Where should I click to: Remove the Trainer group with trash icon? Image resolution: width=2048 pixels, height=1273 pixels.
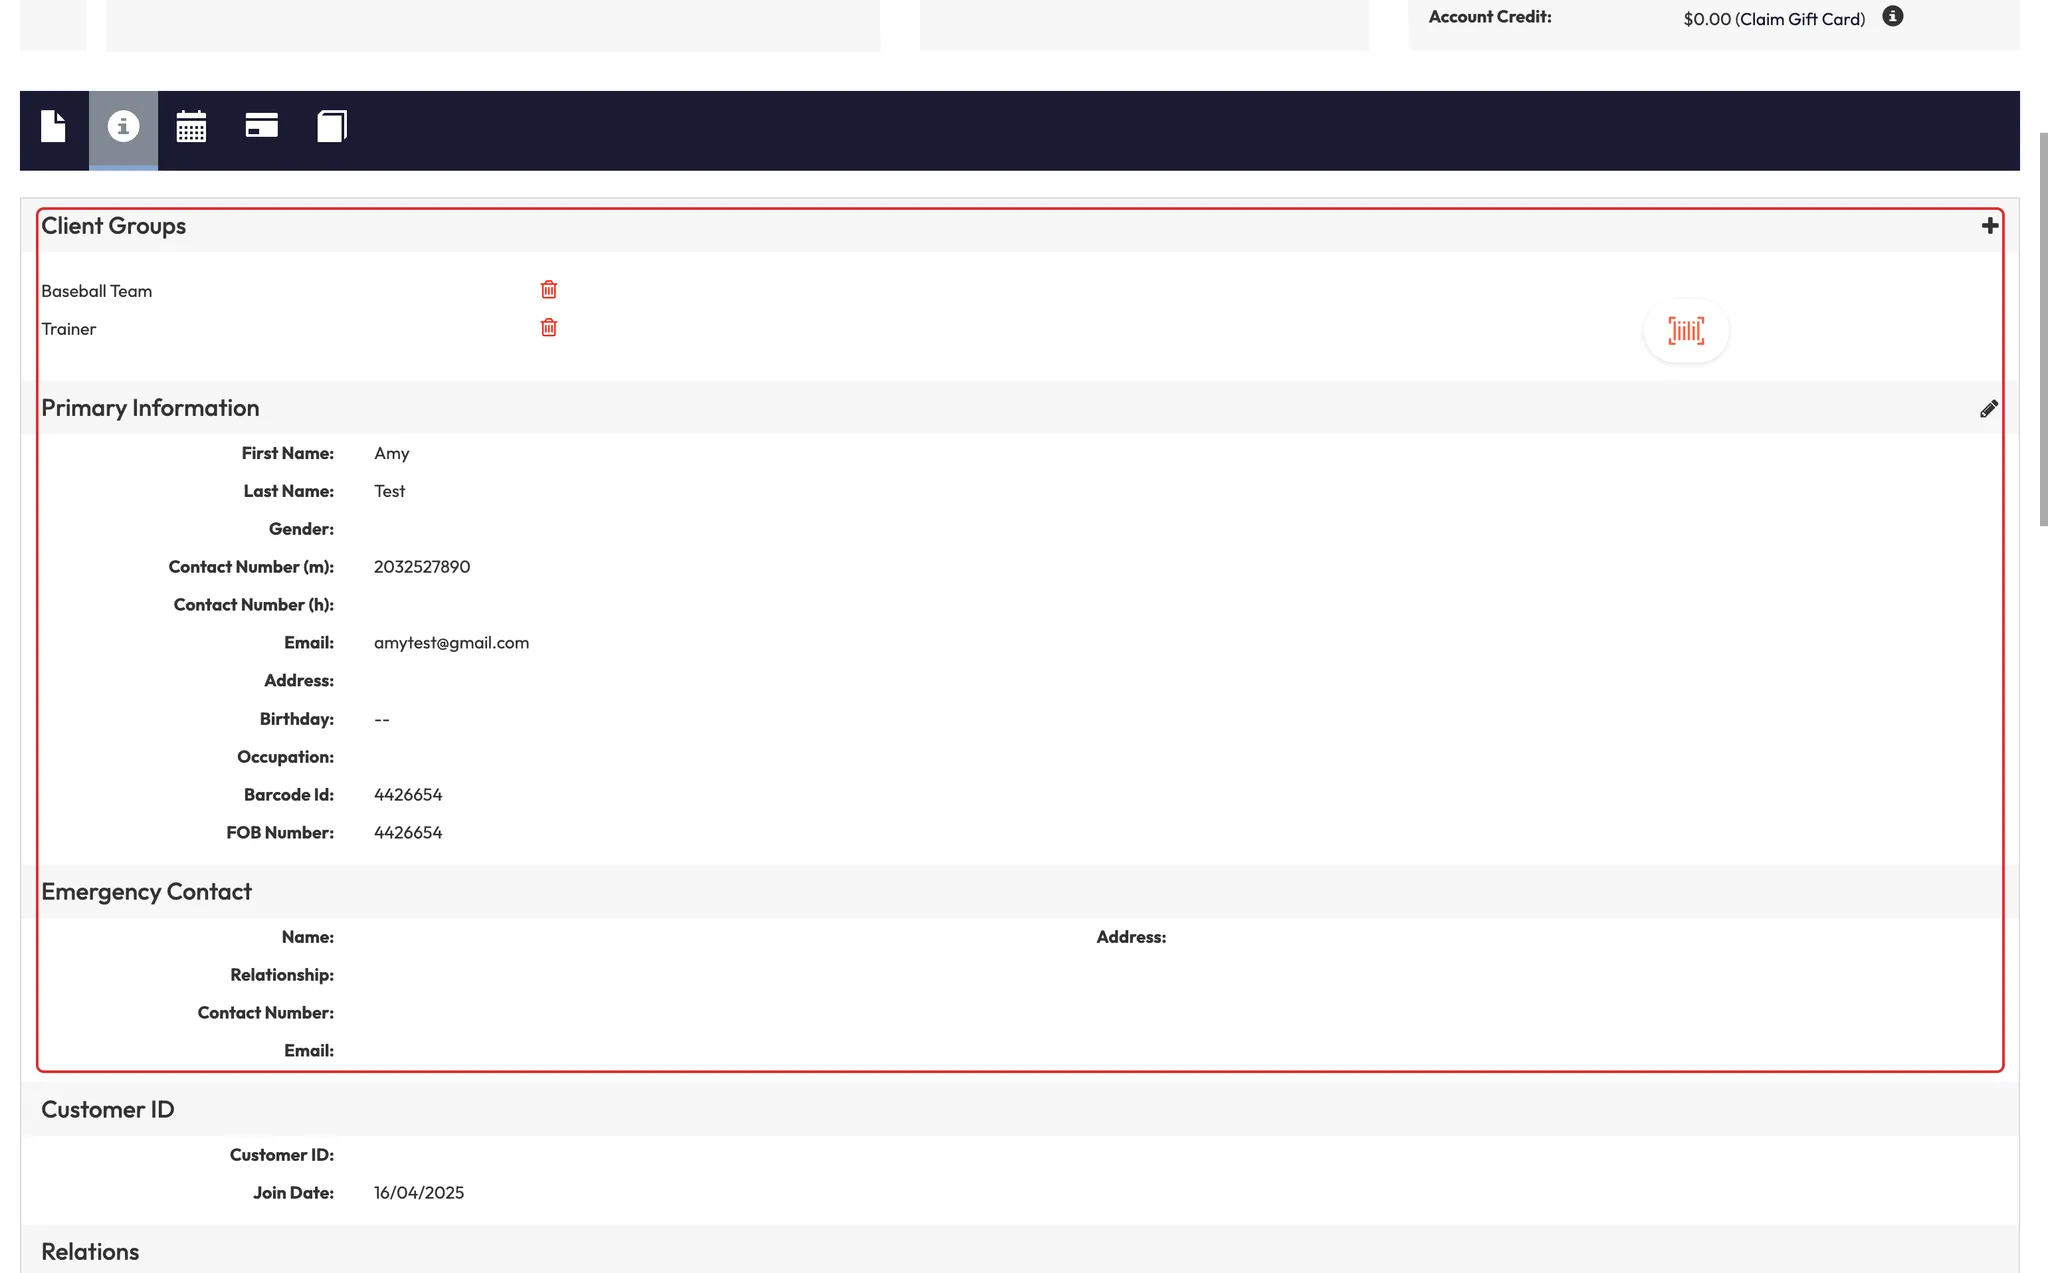click(x=548, y=328)
